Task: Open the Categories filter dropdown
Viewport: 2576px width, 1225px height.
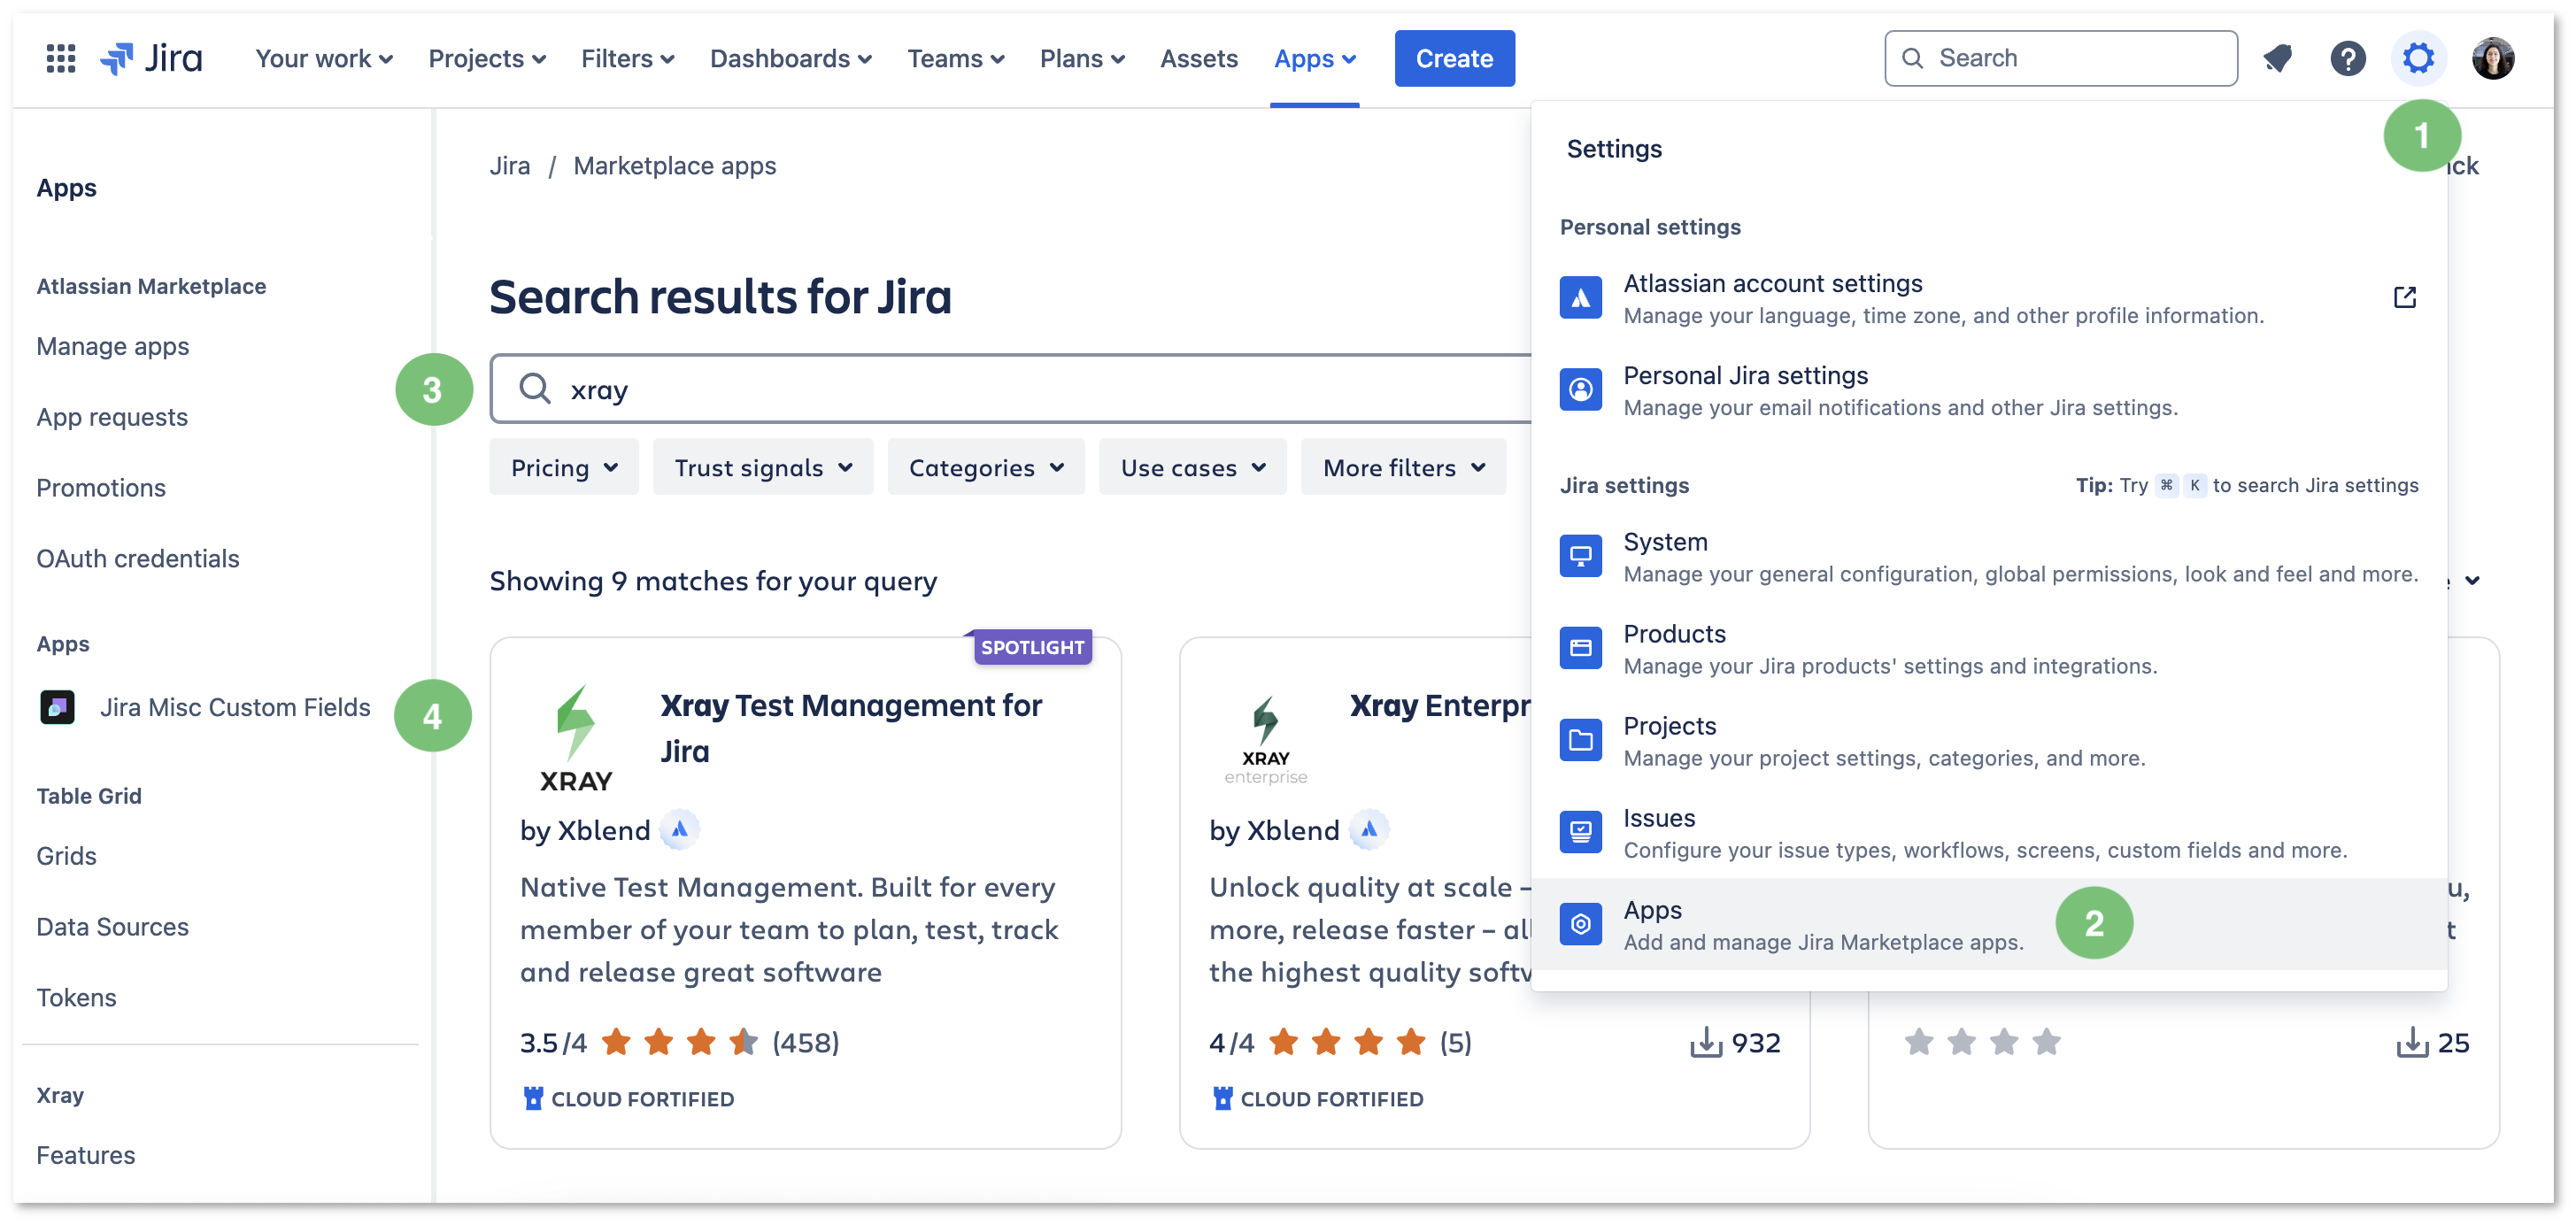Action: coord(986,467)
